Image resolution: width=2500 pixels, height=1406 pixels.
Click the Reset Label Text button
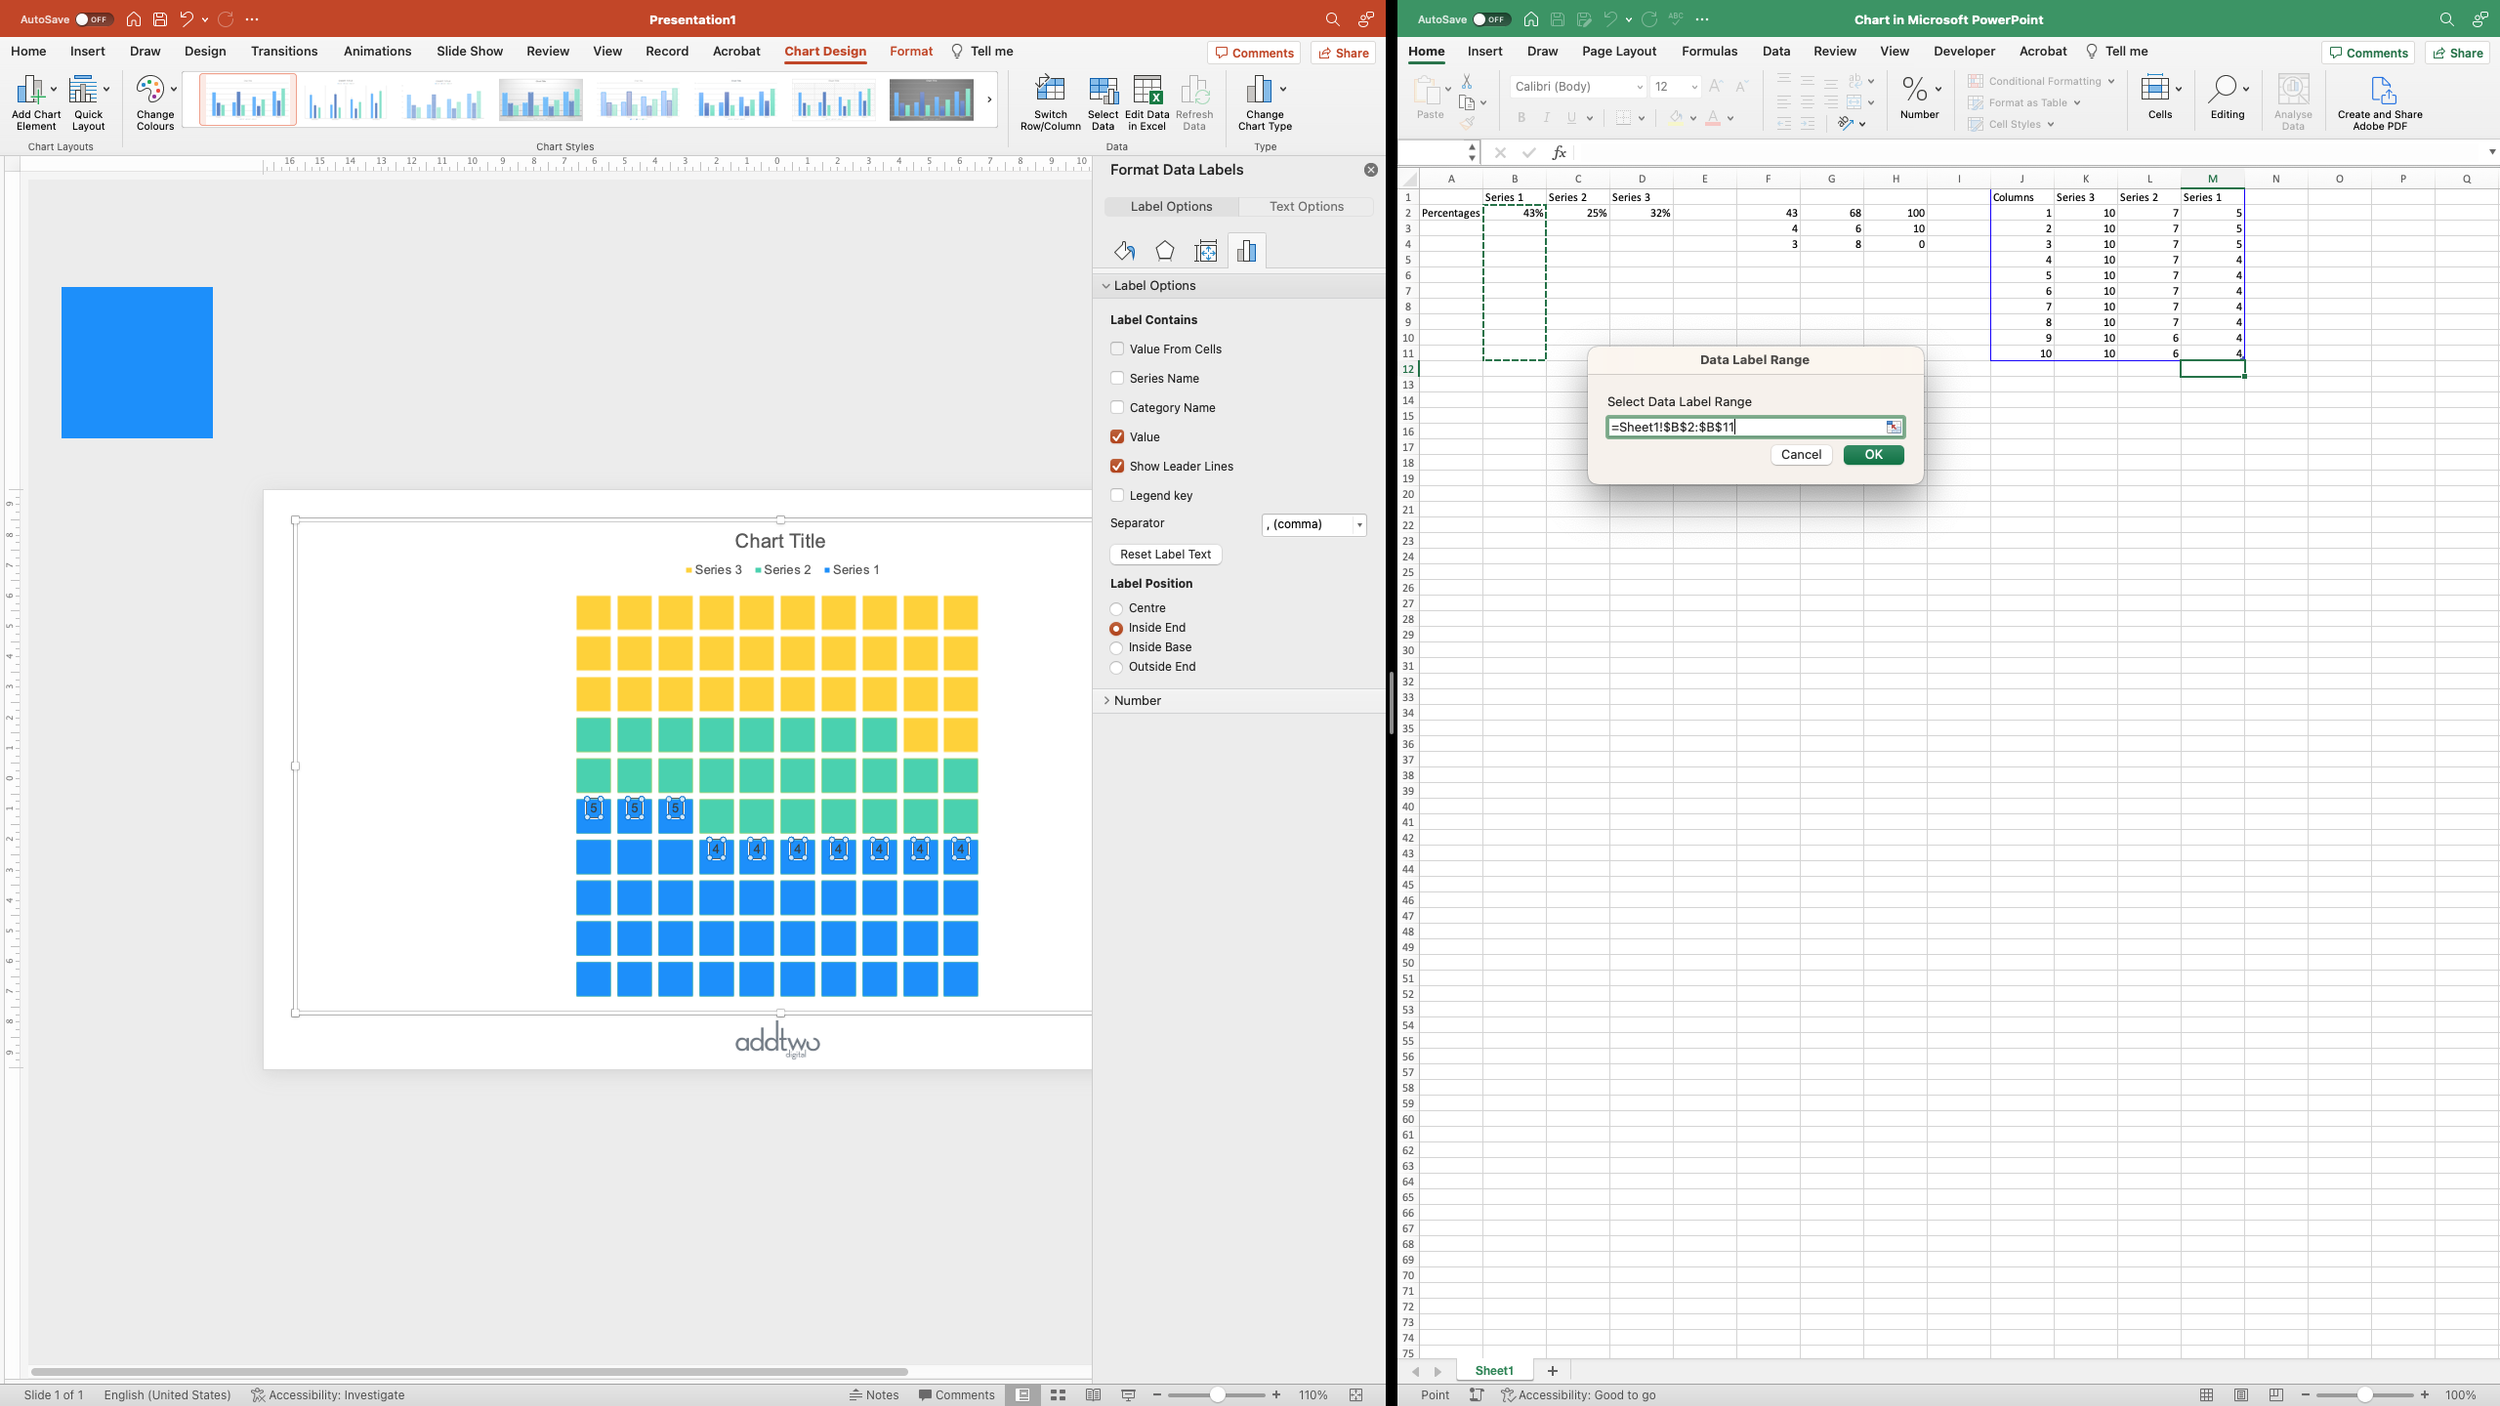[1165, 554]
